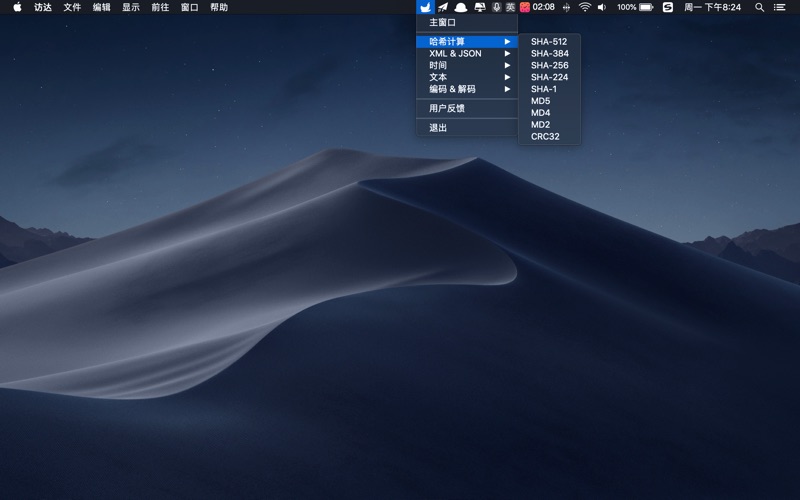Click the battery status icon
The height and width of the screenshot is (500, 800).
pyautogui.click(x=646, y=7)
